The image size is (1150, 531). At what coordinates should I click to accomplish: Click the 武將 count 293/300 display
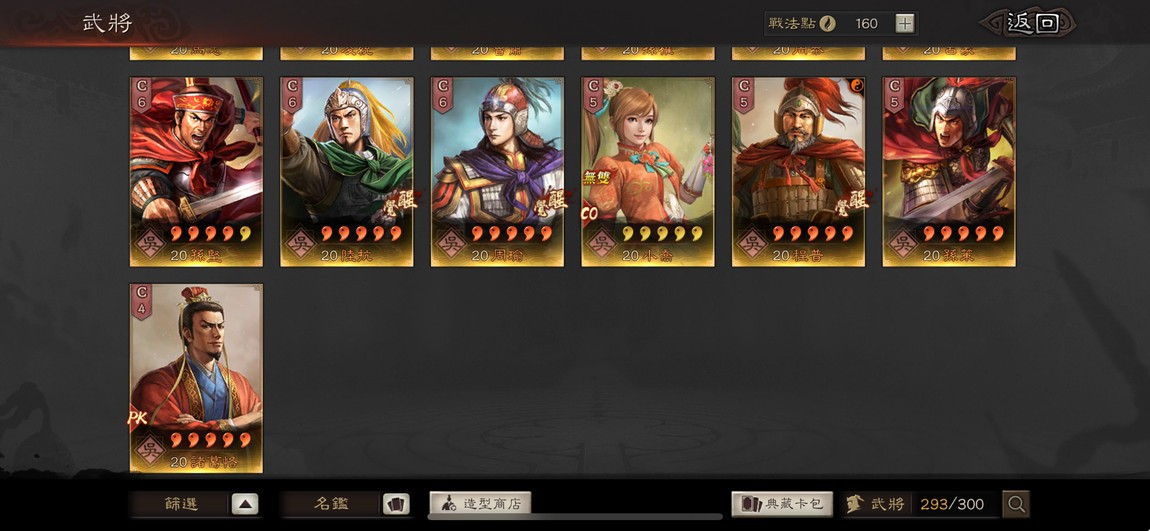pos(915,504)
